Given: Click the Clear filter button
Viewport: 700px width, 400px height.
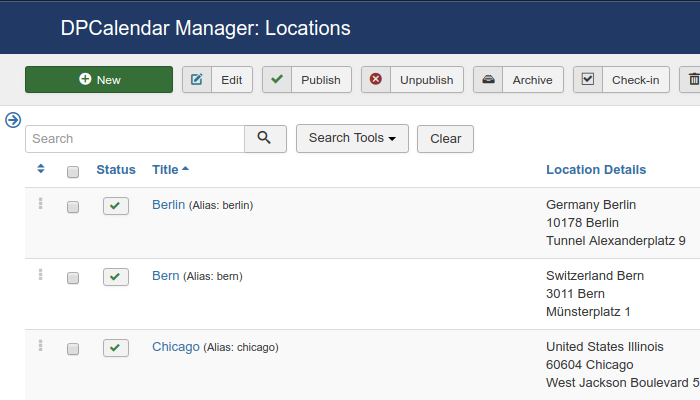Looking at the screenshot, I should pyautogui.click(x=445, y=139).
